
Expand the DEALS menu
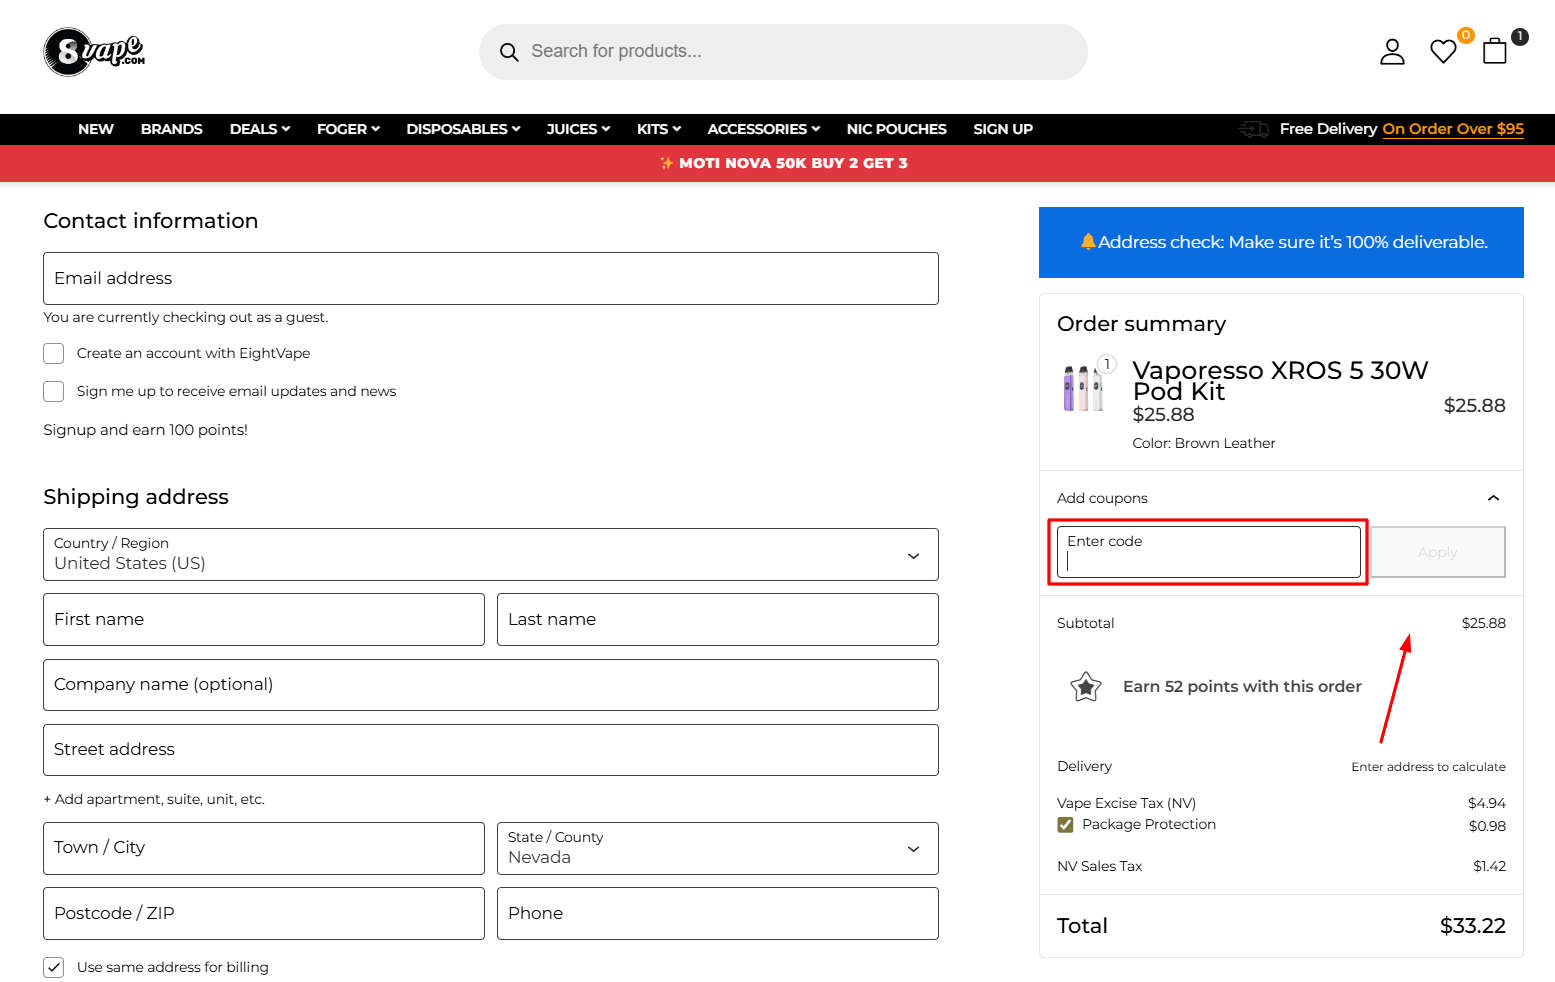pyautogui.click(x=260, y=129)
